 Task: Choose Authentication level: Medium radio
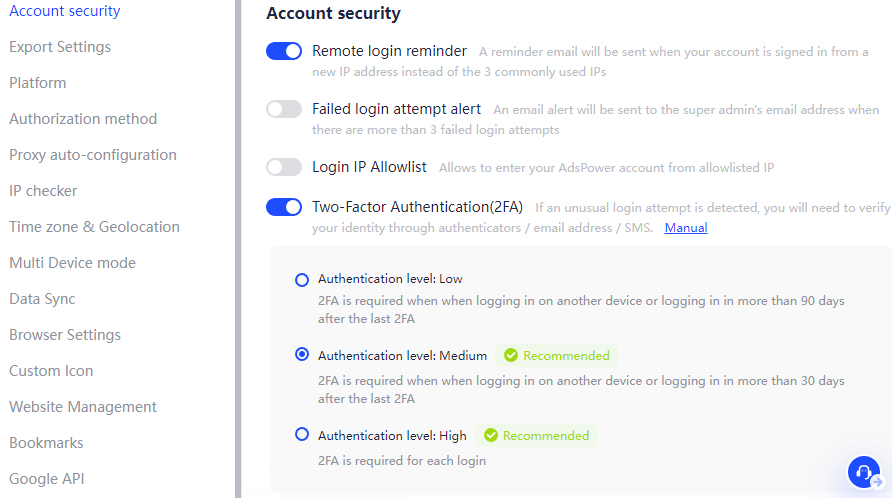(302, 354)
